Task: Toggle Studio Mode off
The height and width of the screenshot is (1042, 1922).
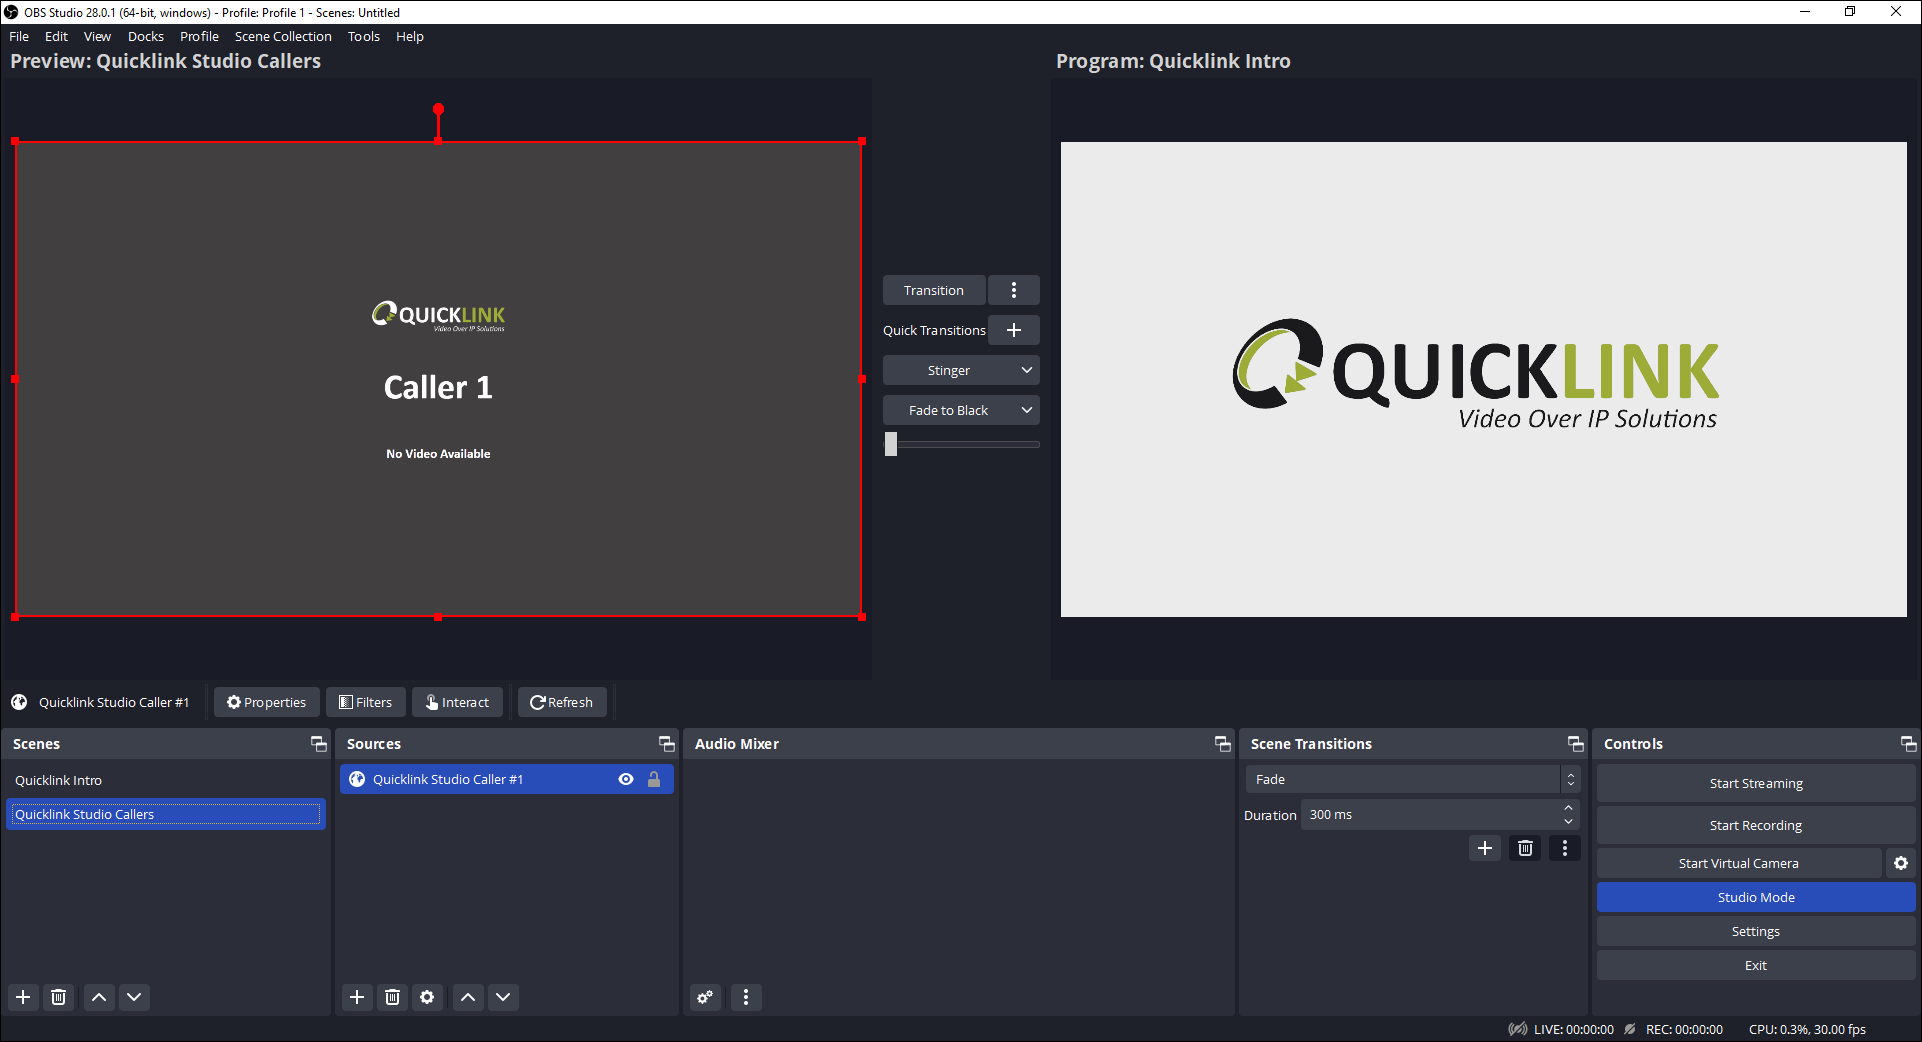Action: click(x=1756, y=897)
